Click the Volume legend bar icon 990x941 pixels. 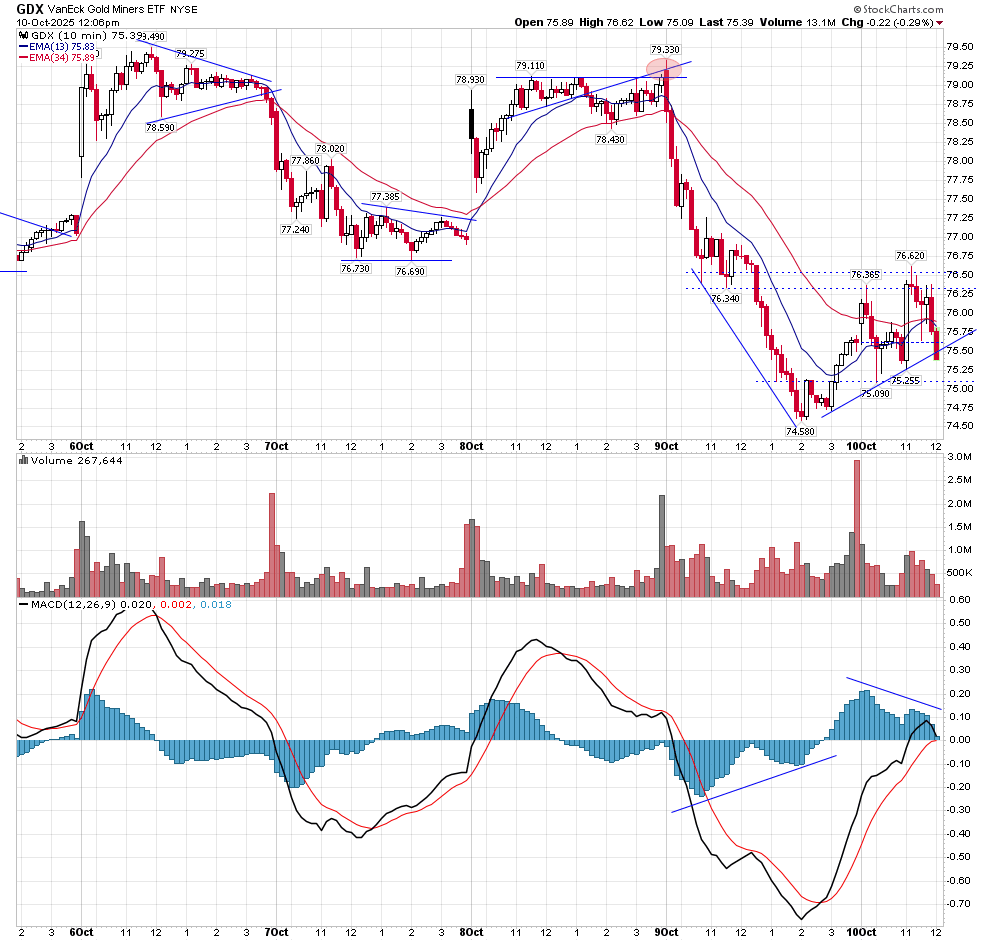25,460
